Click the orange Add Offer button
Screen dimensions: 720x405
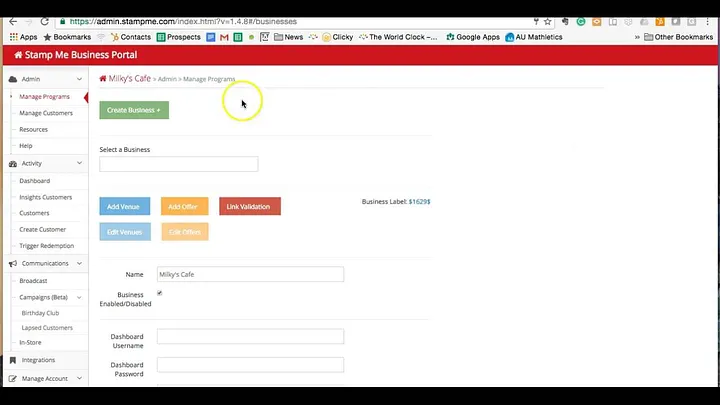(184, 206)
